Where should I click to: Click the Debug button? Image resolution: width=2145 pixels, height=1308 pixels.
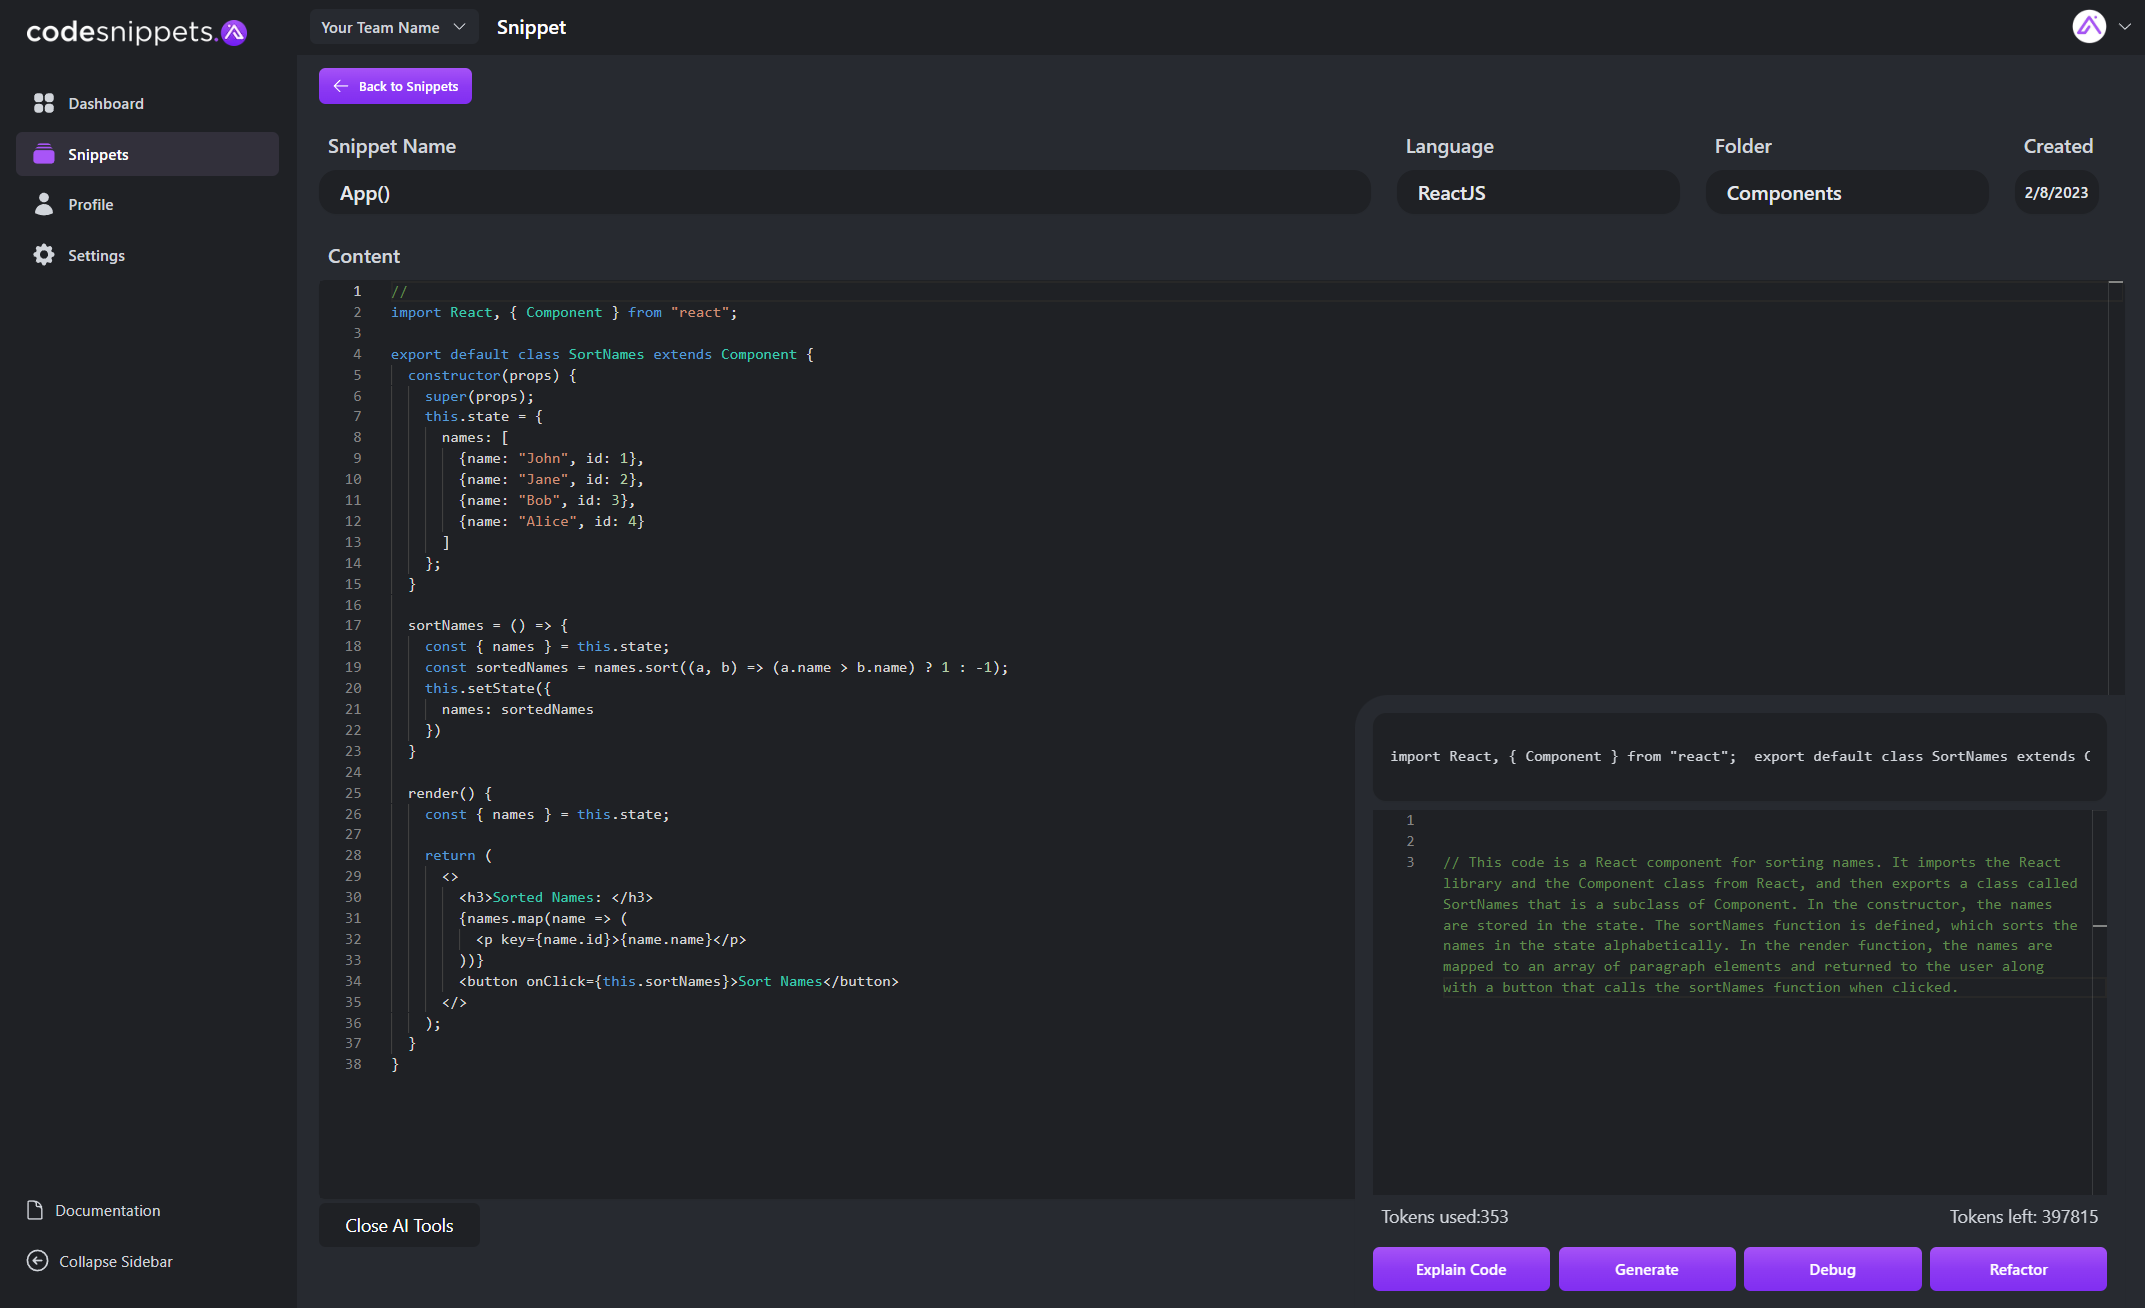coord(1832,1269)
